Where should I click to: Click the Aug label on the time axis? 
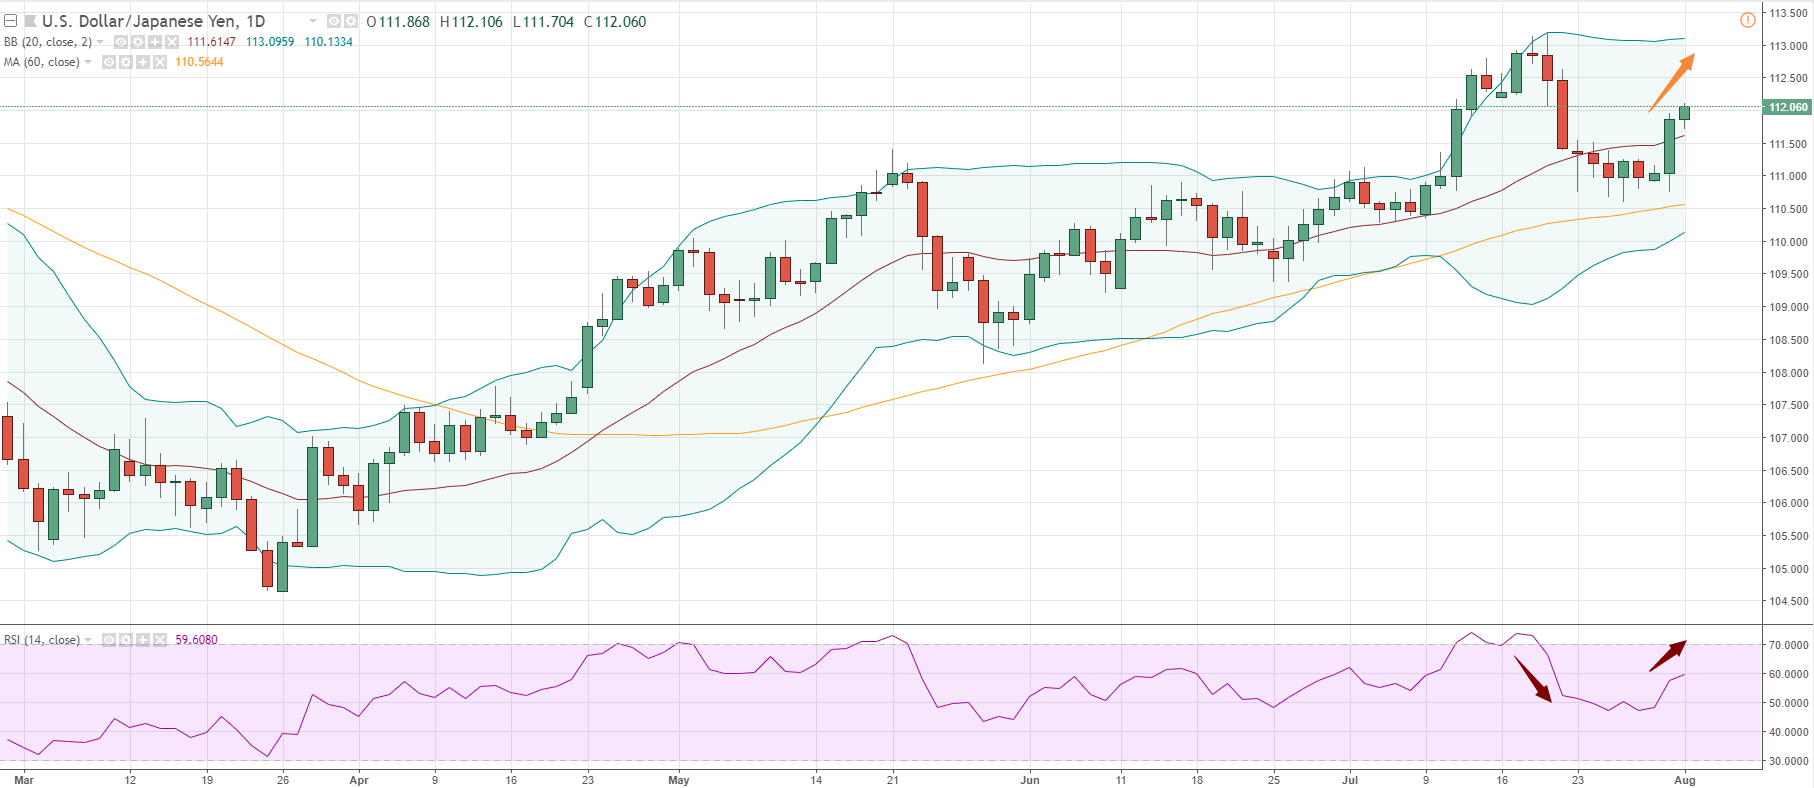(1685, 780)
